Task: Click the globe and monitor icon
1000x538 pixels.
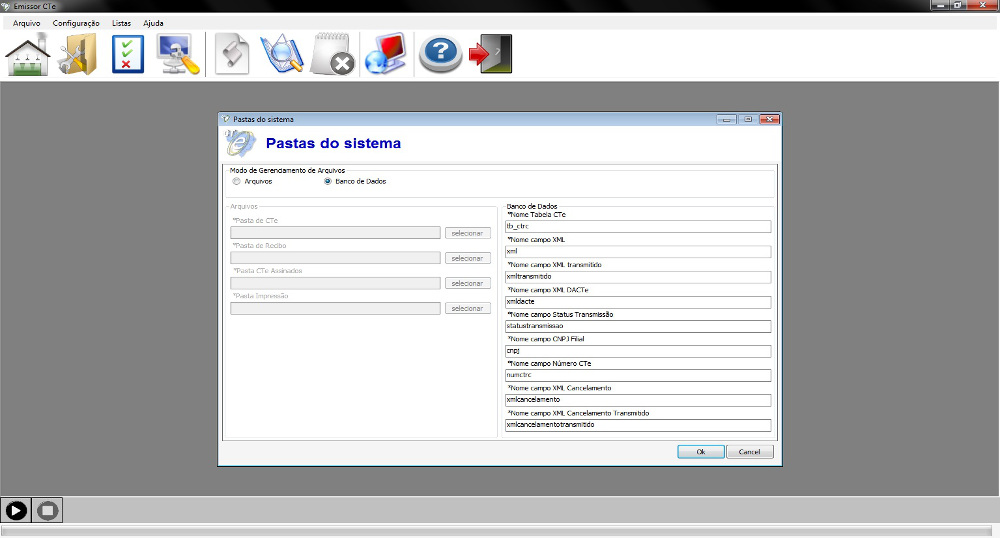Action: pyautogui.click(x=385, y=54)
